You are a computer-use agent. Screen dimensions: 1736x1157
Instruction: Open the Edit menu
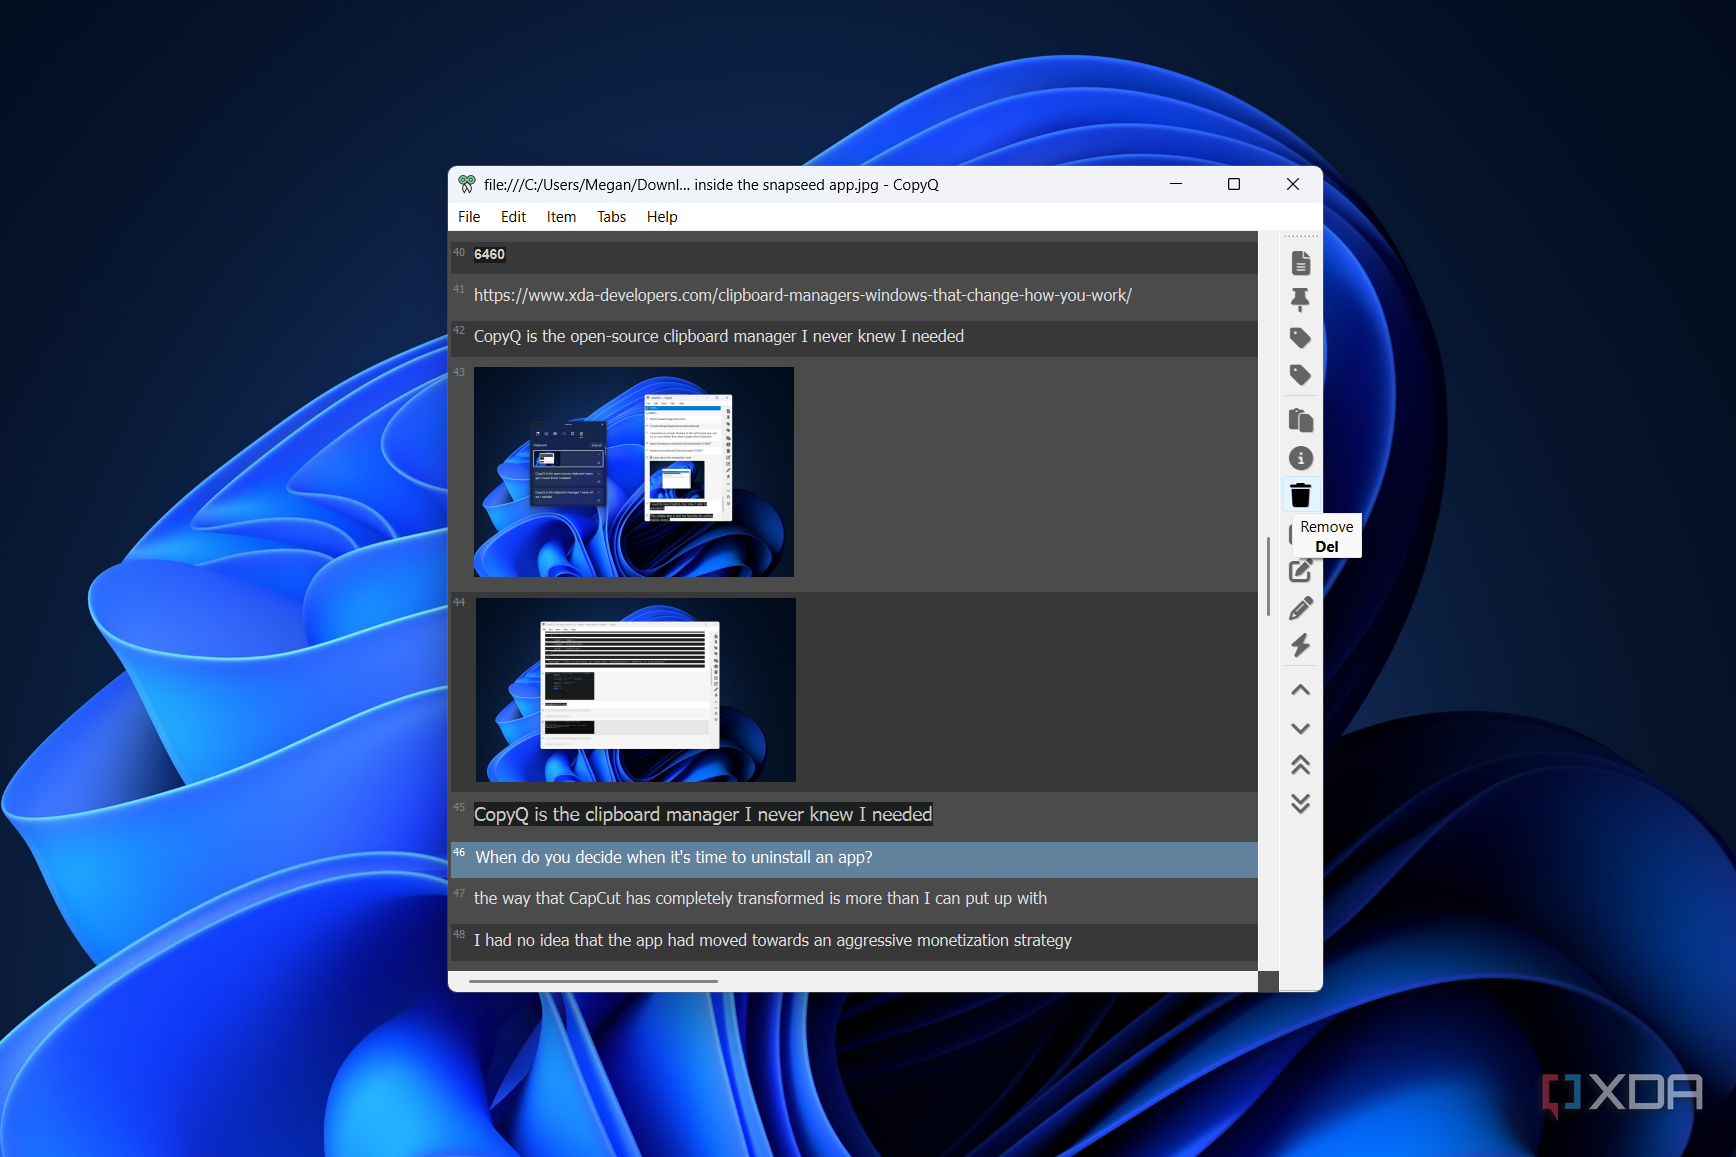coord(513,217)
